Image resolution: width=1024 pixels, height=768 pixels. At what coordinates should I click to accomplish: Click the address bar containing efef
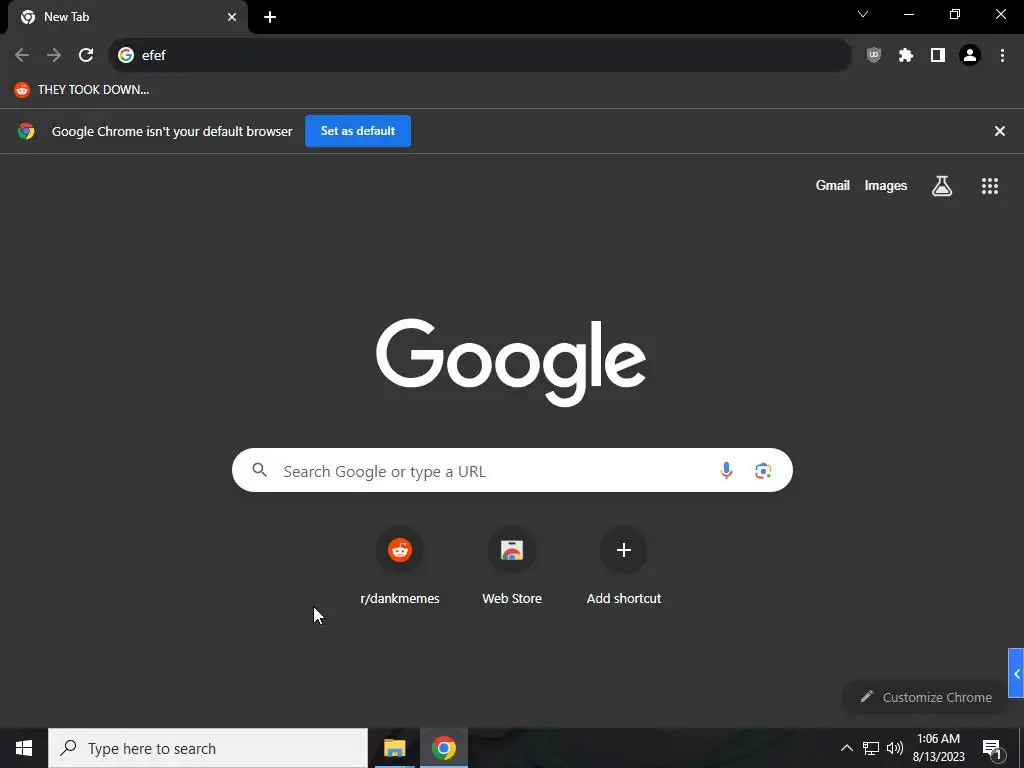pyautogui.click(x=480, y=56)
